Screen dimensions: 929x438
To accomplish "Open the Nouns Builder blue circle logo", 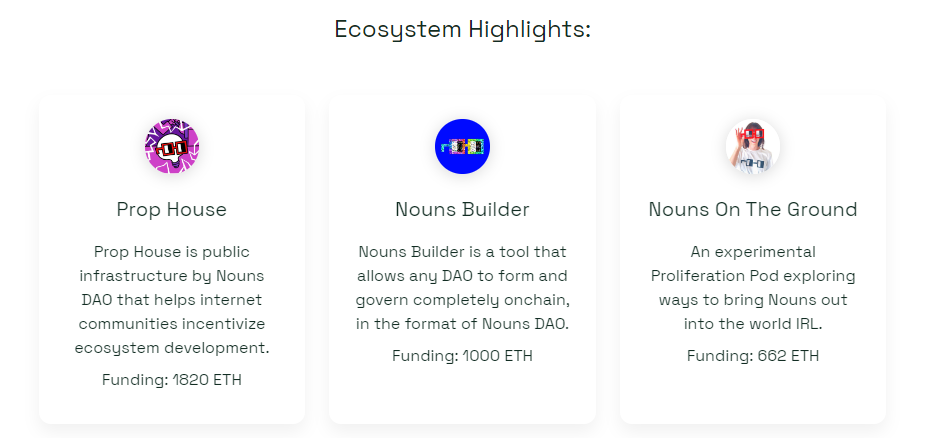I will pyautogui.click(x=463, y=146).
